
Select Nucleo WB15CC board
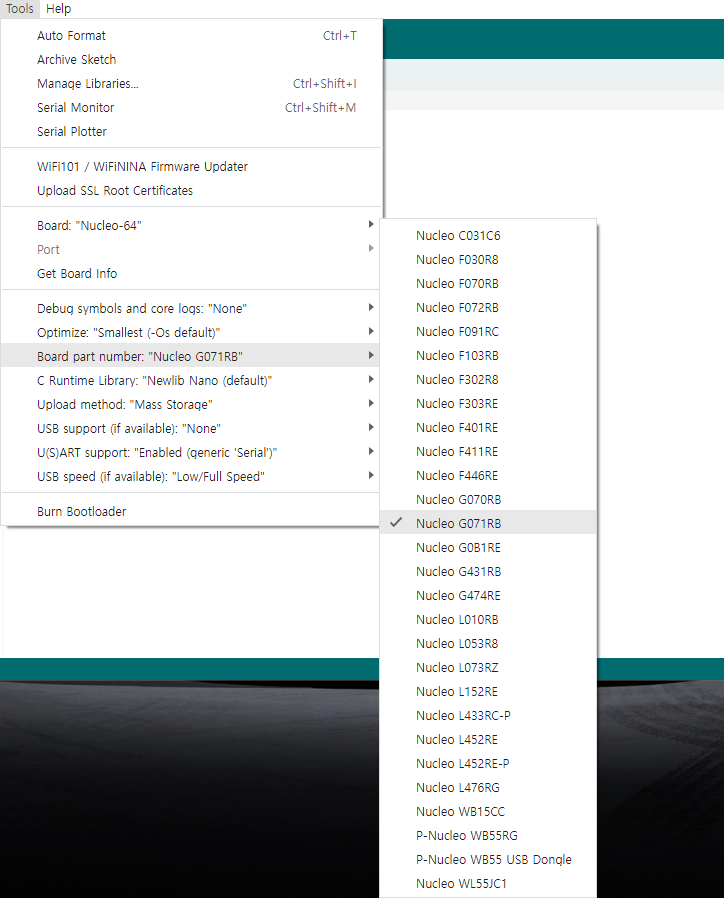pos(488,813)
